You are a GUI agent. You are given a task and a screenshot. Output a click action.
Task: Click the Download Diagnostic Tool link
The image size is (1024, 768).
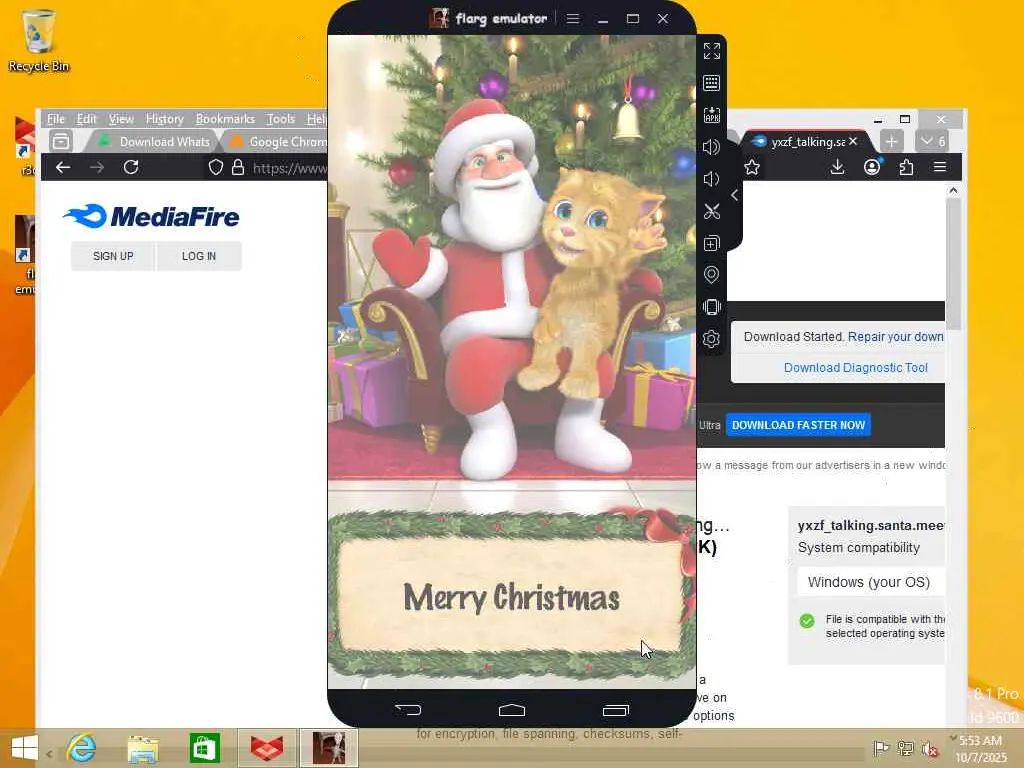click(856, 368)
